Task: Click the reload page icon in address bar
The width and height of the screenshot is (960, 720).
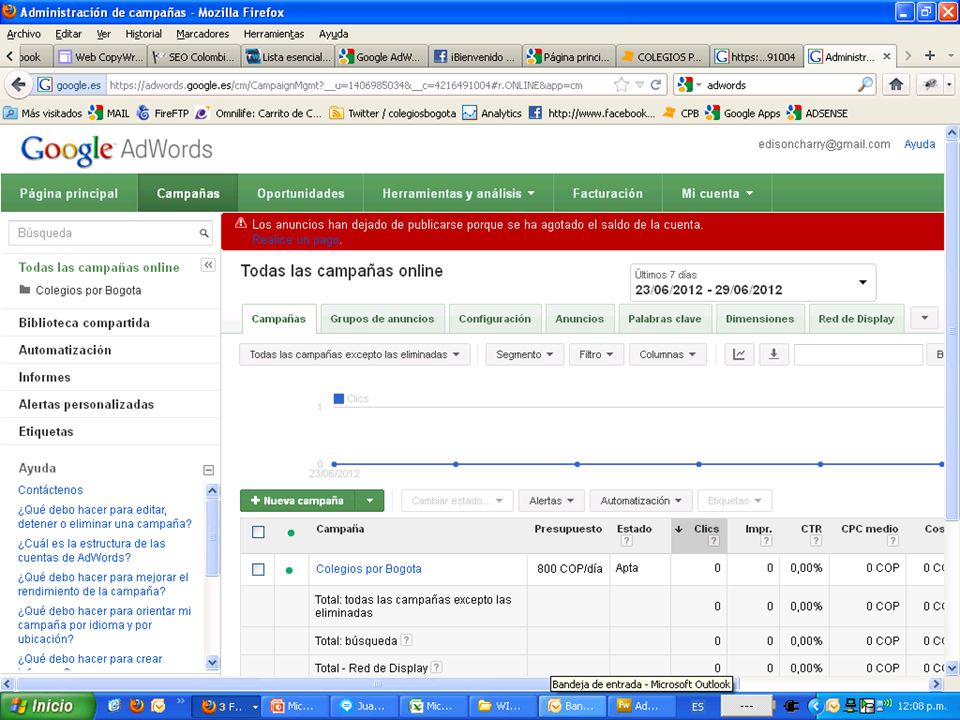Action: (x=656, y=85)
